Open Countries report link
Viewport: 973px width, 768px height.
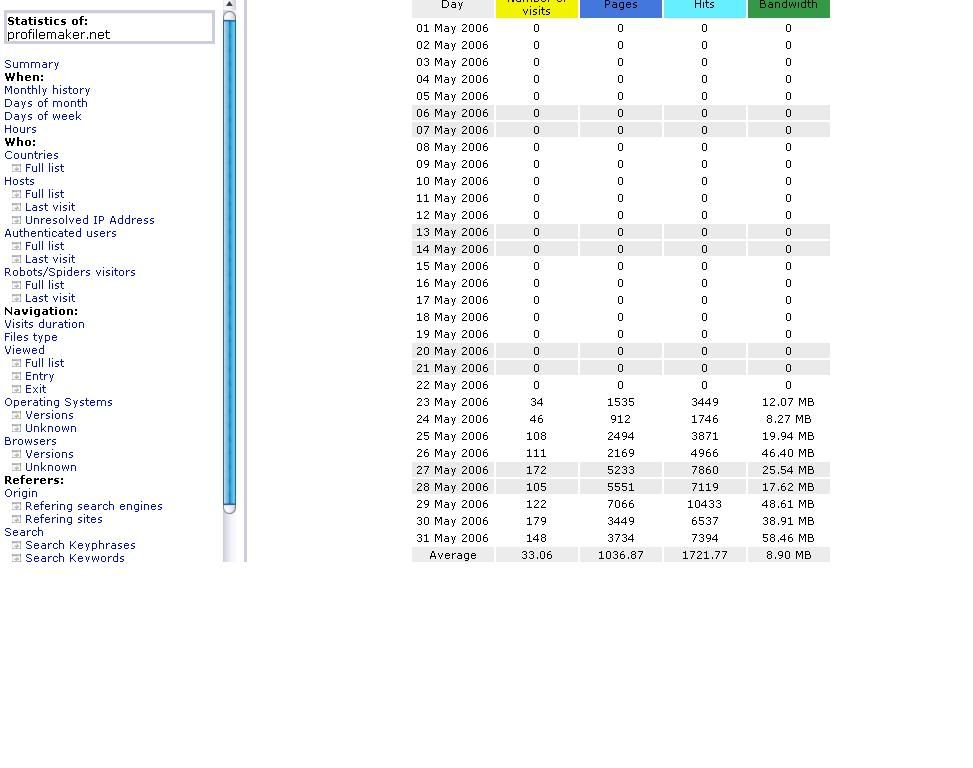click(x=31, y=155)
